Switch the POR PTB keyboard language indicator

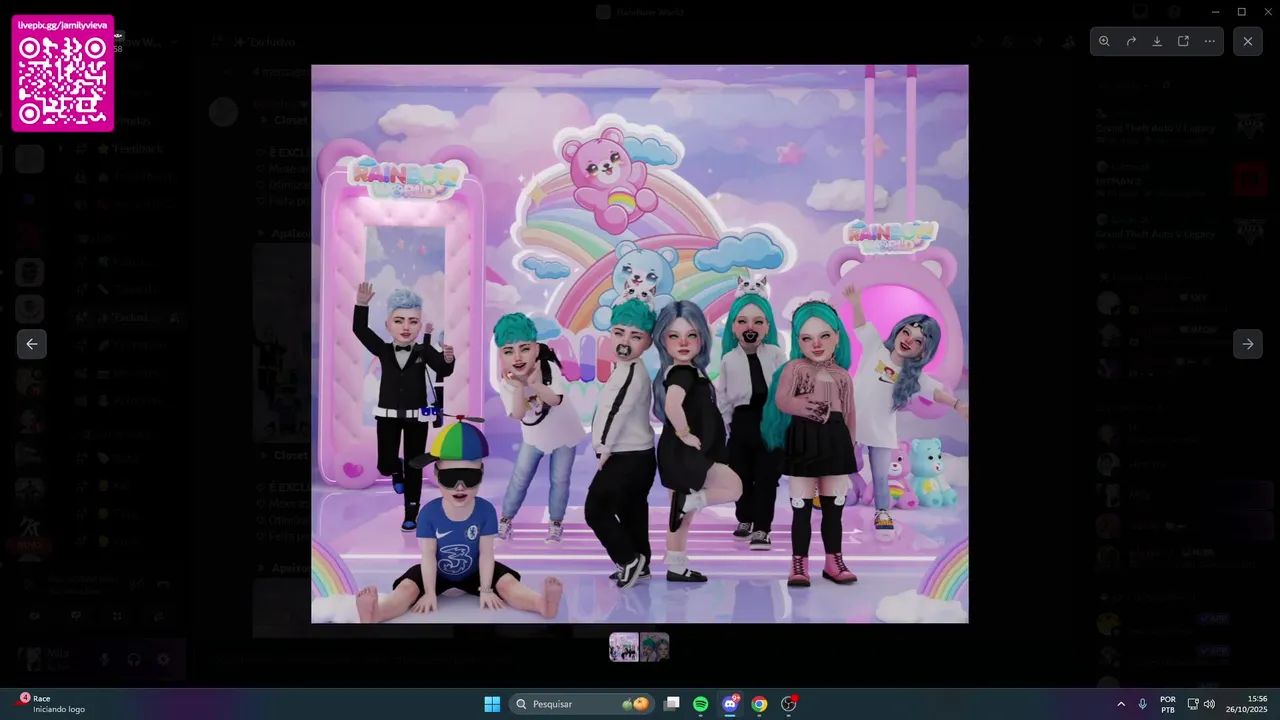1168,704
